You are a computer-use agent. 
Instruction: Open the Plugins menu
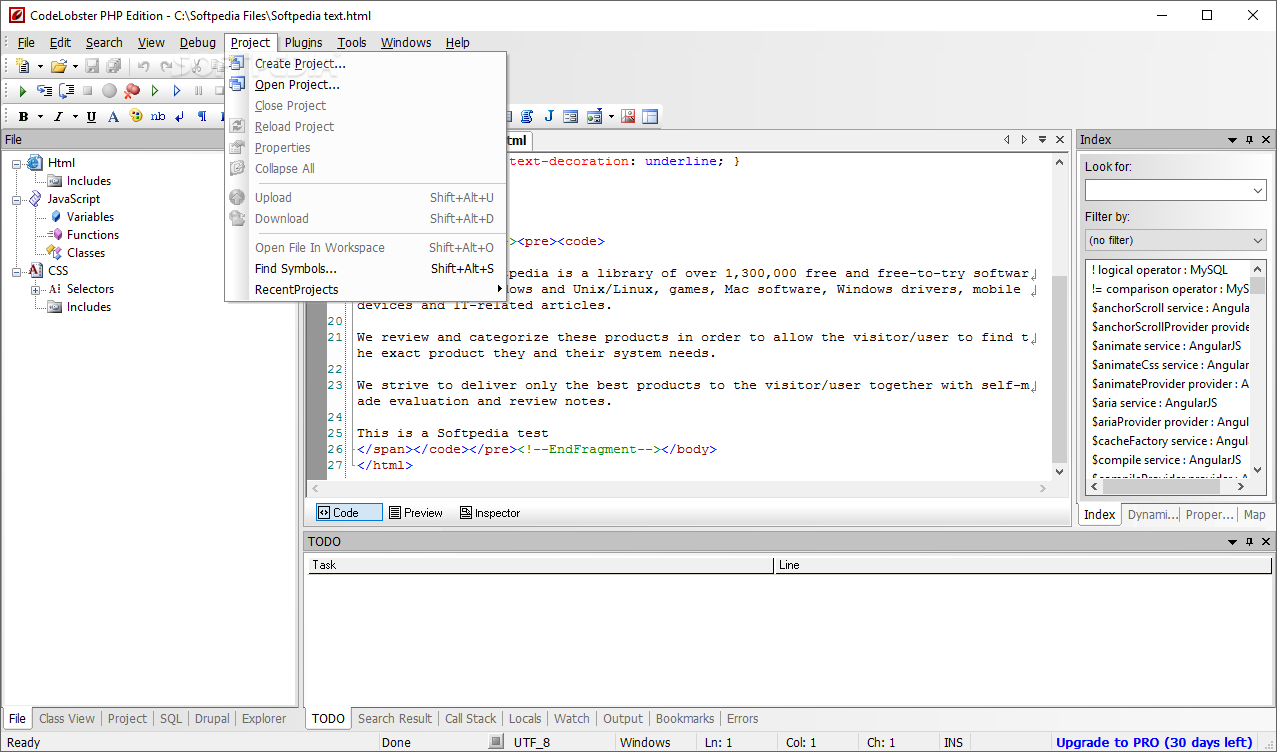coord(303,42)
